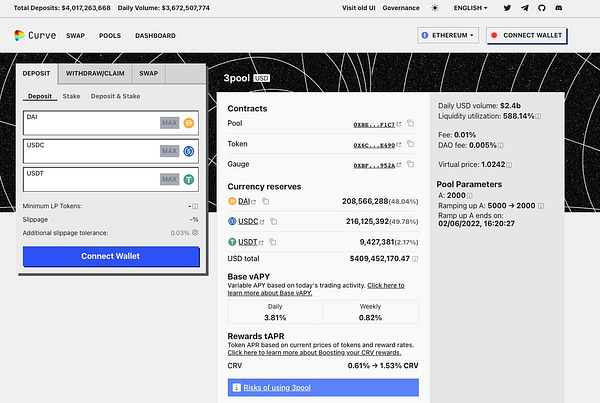Open Telegram icon link
Screen dimensions: 600x403
tap(525, 8)
